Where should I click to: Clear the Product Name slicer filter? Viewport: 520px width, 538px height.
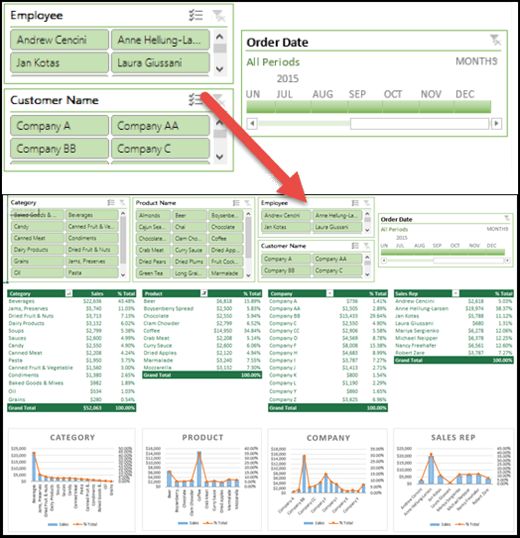coord(247,203)
